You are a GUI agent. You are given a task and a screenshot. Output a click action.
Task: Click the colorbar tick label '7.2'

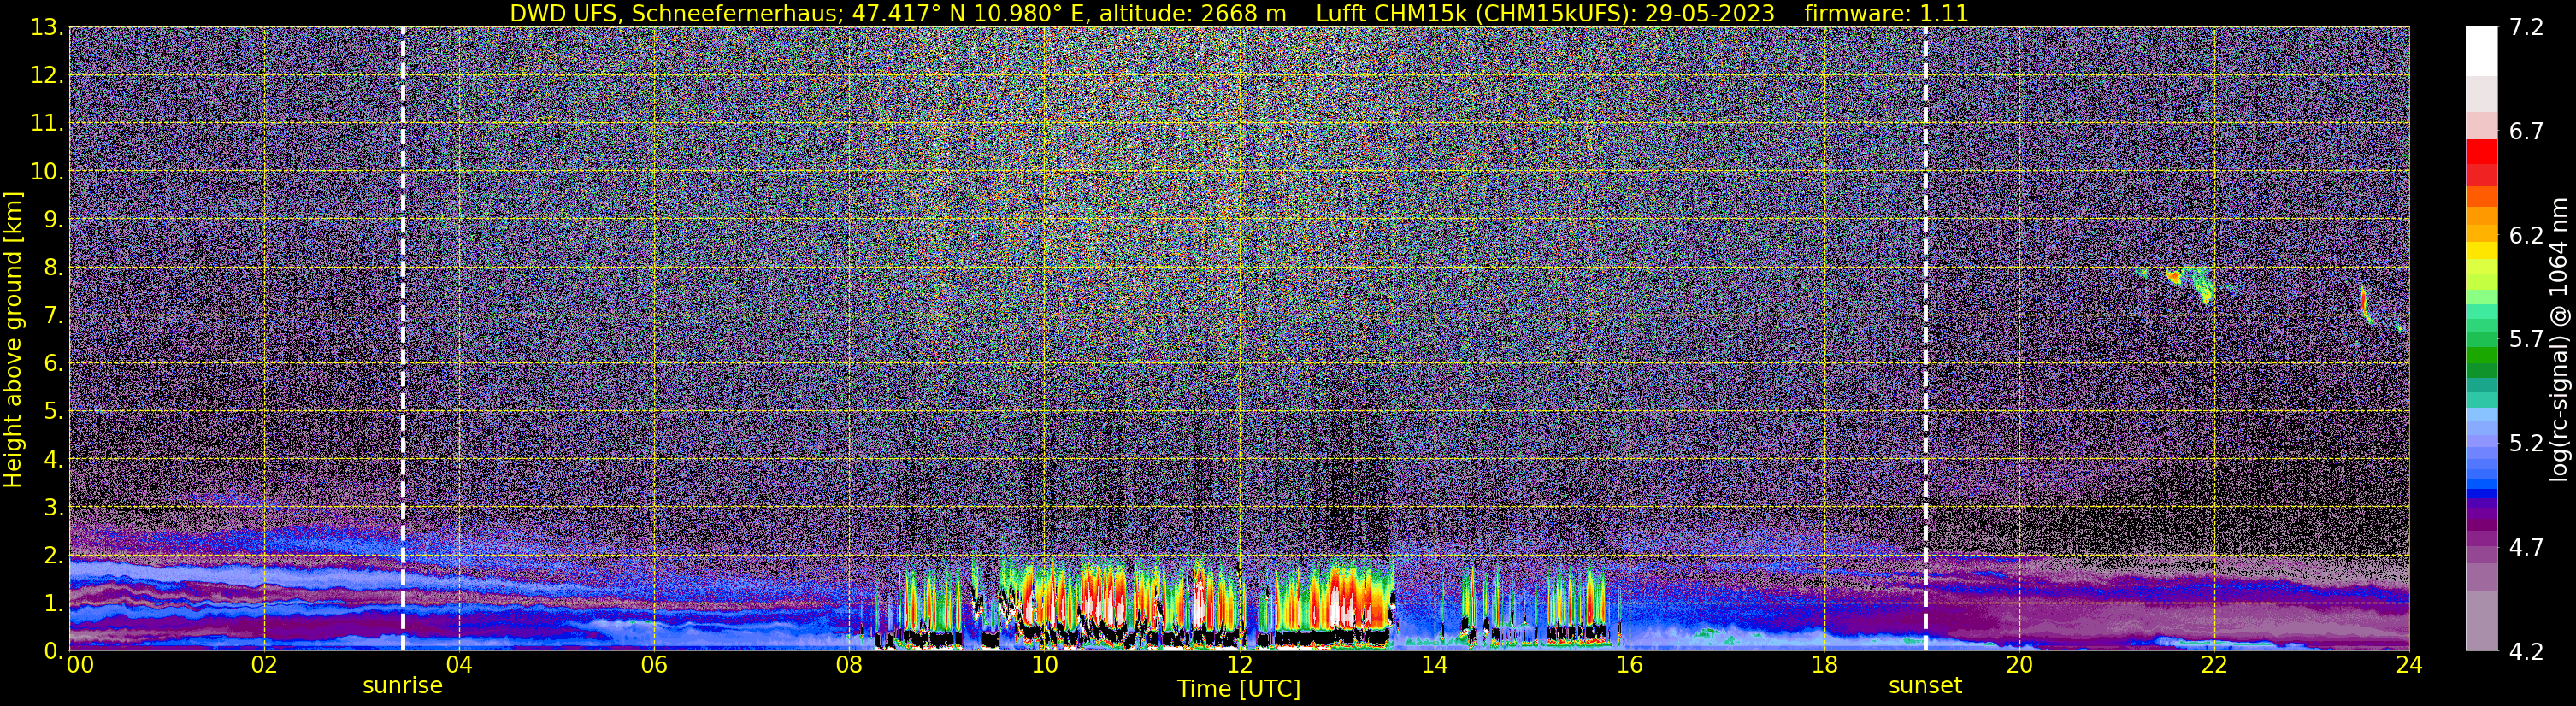click(x=2526, y=27)
